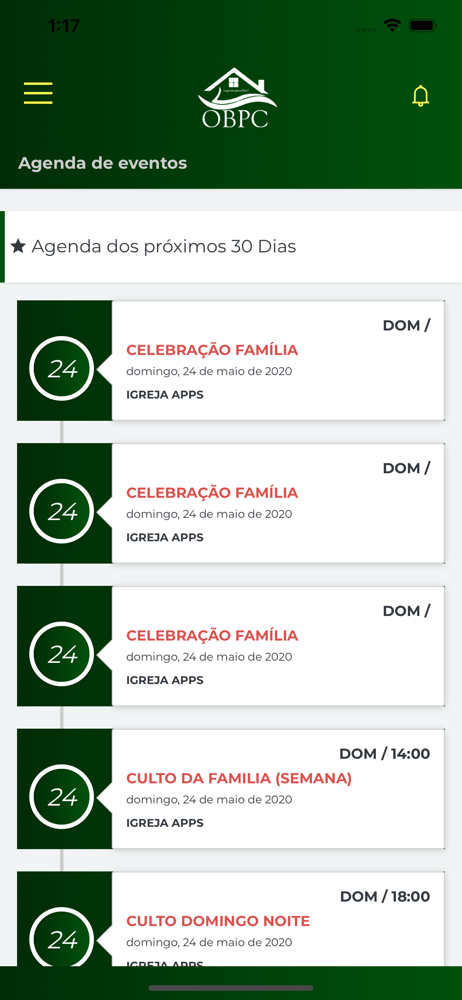Tap the 24 date circle for Culto Domingo Noite
Viewport: 462px width, 1000px height.
(x=62, y=941)
